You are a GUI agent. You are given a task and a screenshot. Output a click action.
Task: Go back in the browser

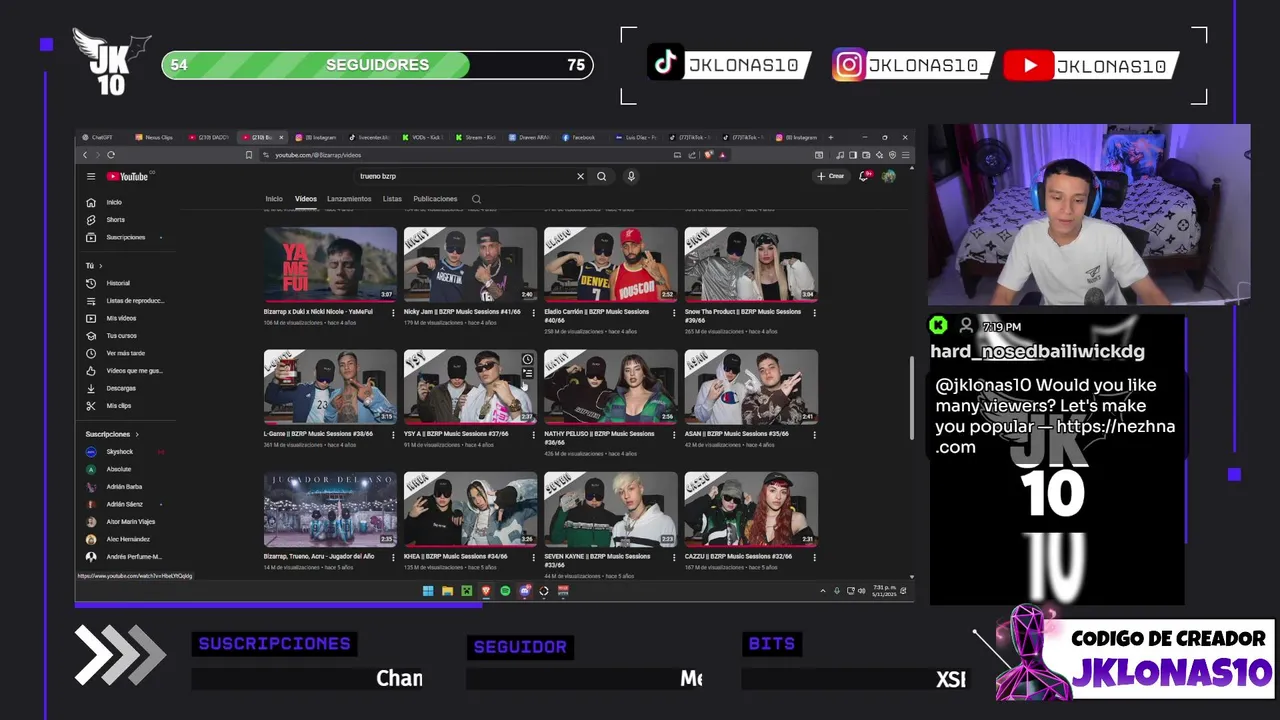coord(85,155)
